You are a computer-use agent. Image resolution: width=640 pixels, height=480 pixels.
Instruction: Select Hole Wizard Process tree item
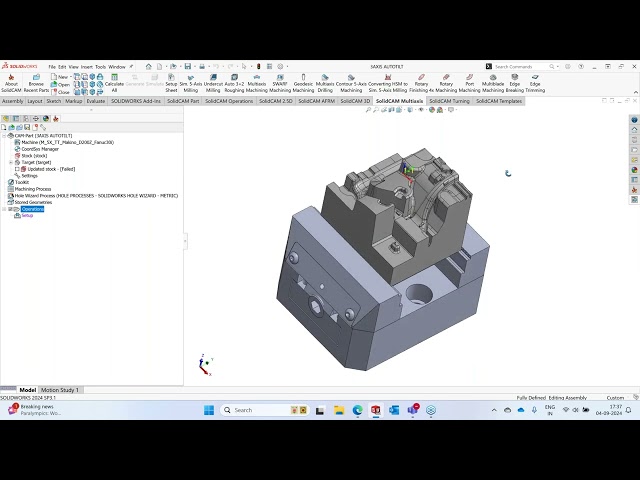(x=93, y=196)
